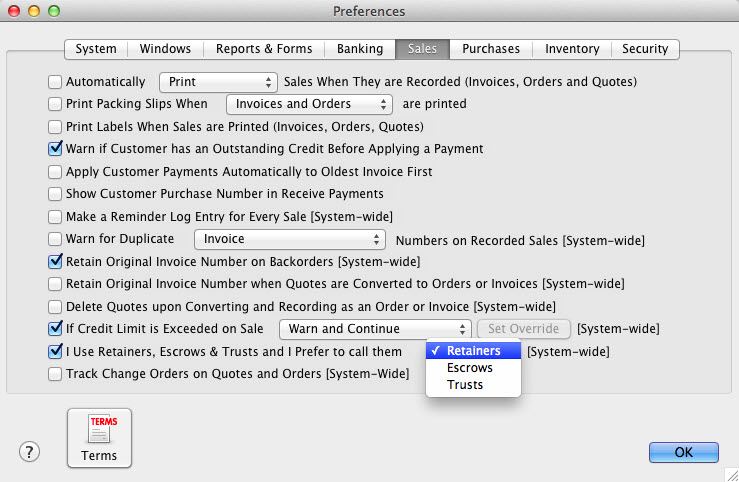
Task: Enable Automatically Print Sales checkbox
Action: point(56,82)
